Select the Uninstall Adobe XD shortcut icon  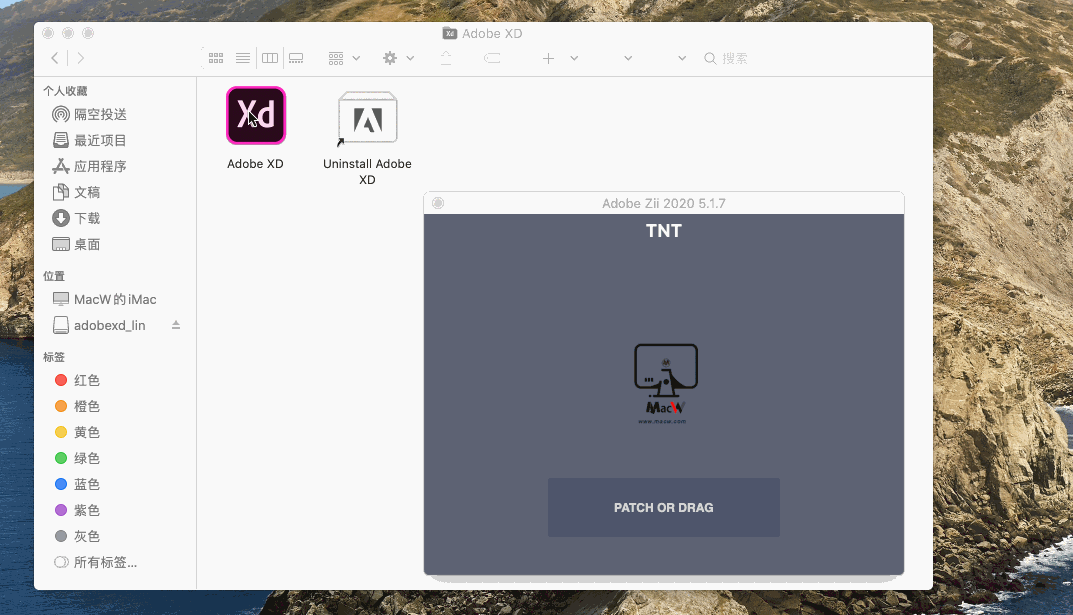point(367,118)
